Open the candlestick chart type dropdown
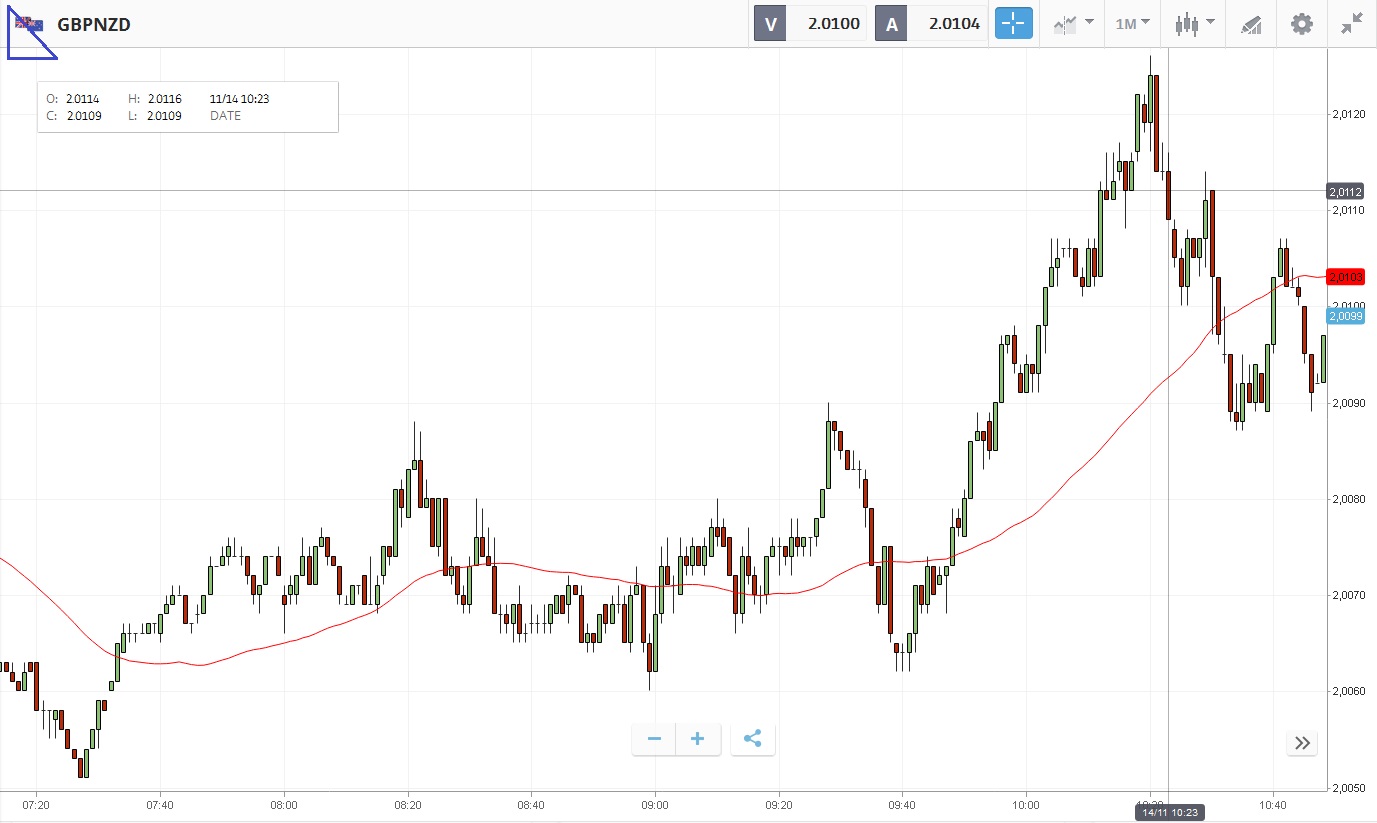This screenshot has height=823, width=1377. [1194, 24]
